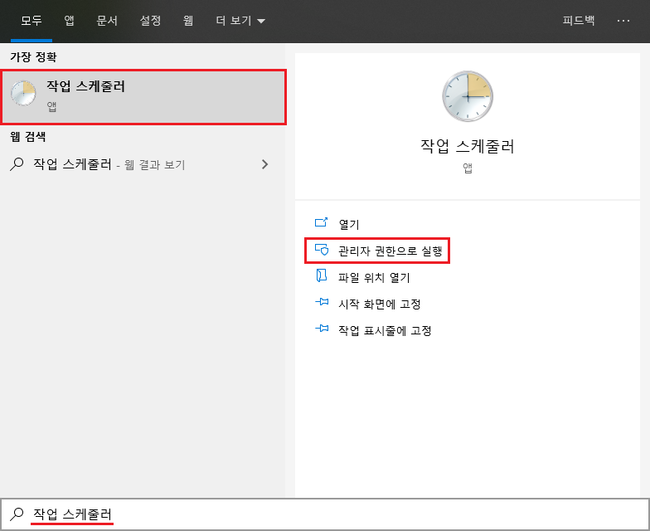Select the 모두 tab
The width and height of the screenshot is (650, 531).
click(31, 20)
